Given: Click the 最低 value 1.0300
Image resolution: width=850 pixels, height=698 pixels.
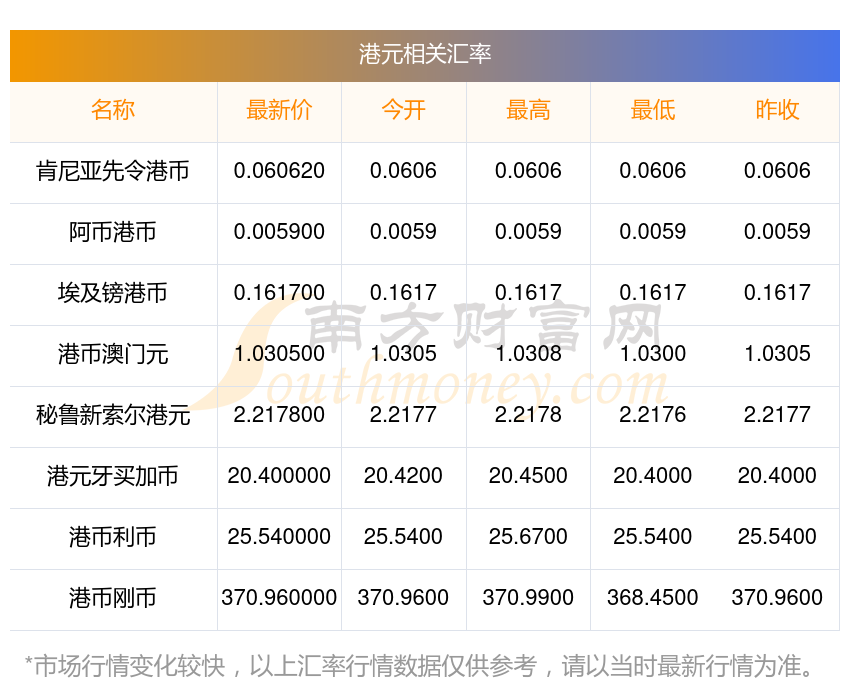Looking at the screenshot, I should click(x=653, y=354).
